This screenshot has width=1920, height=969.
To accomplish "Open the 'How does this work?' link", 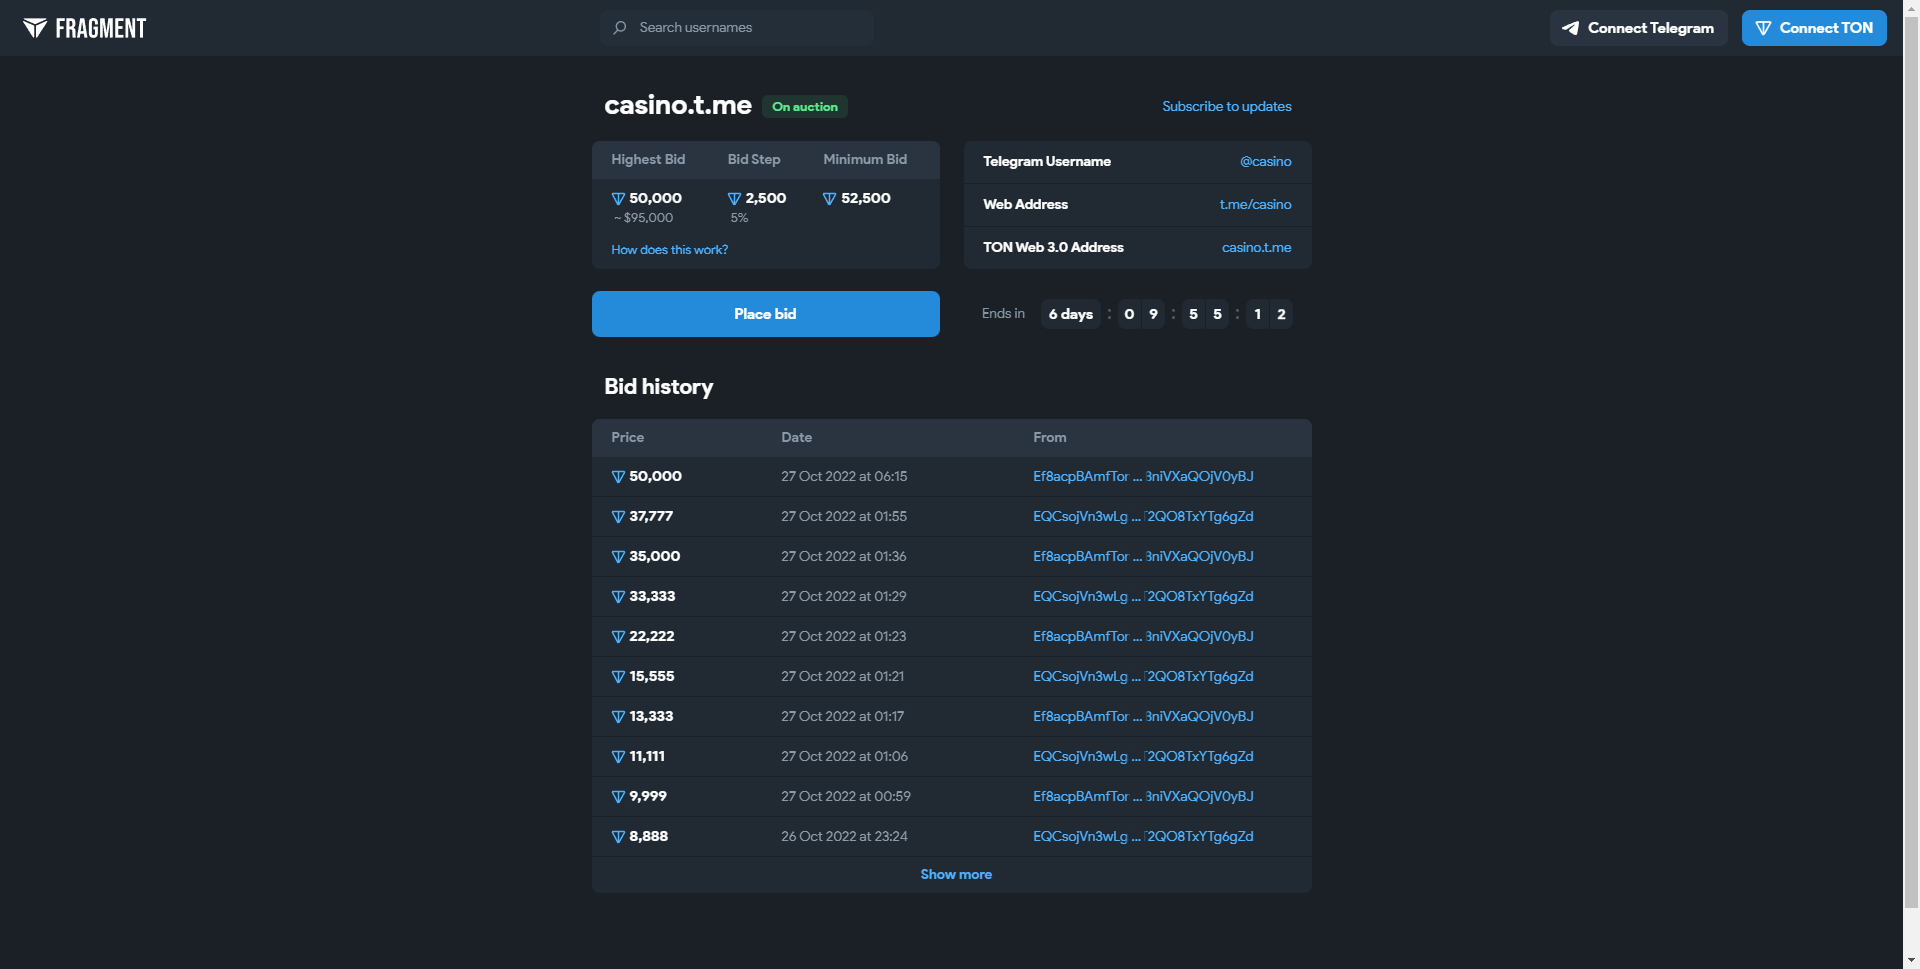I will 669,250.
